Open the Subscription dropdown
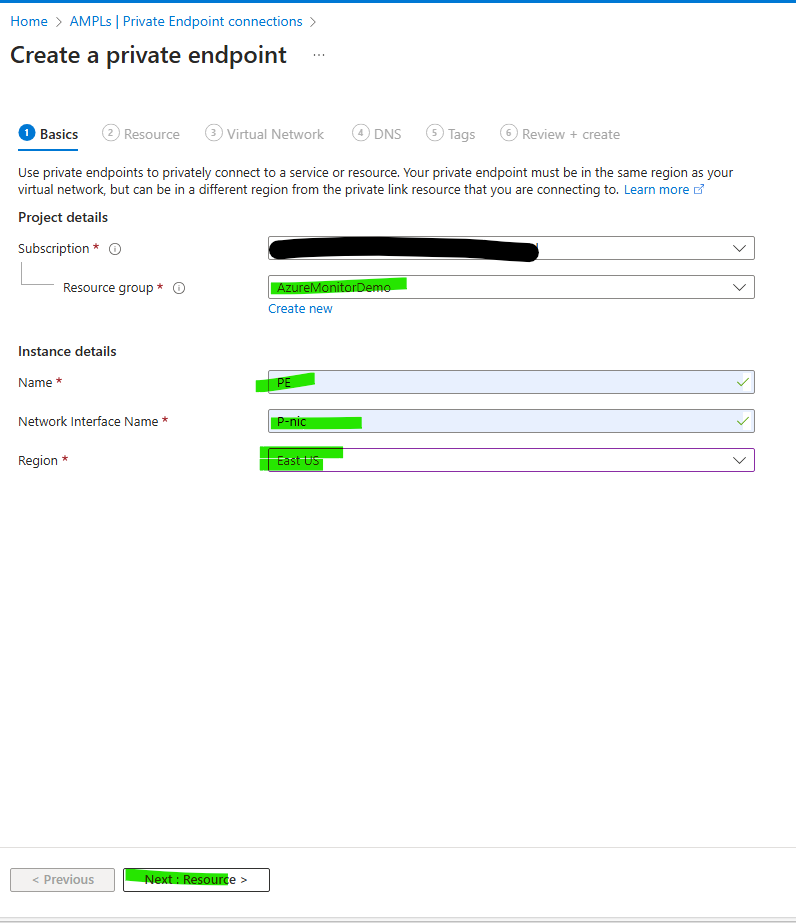The height and width of the screenshot is (923, 796). click(739, 248)
